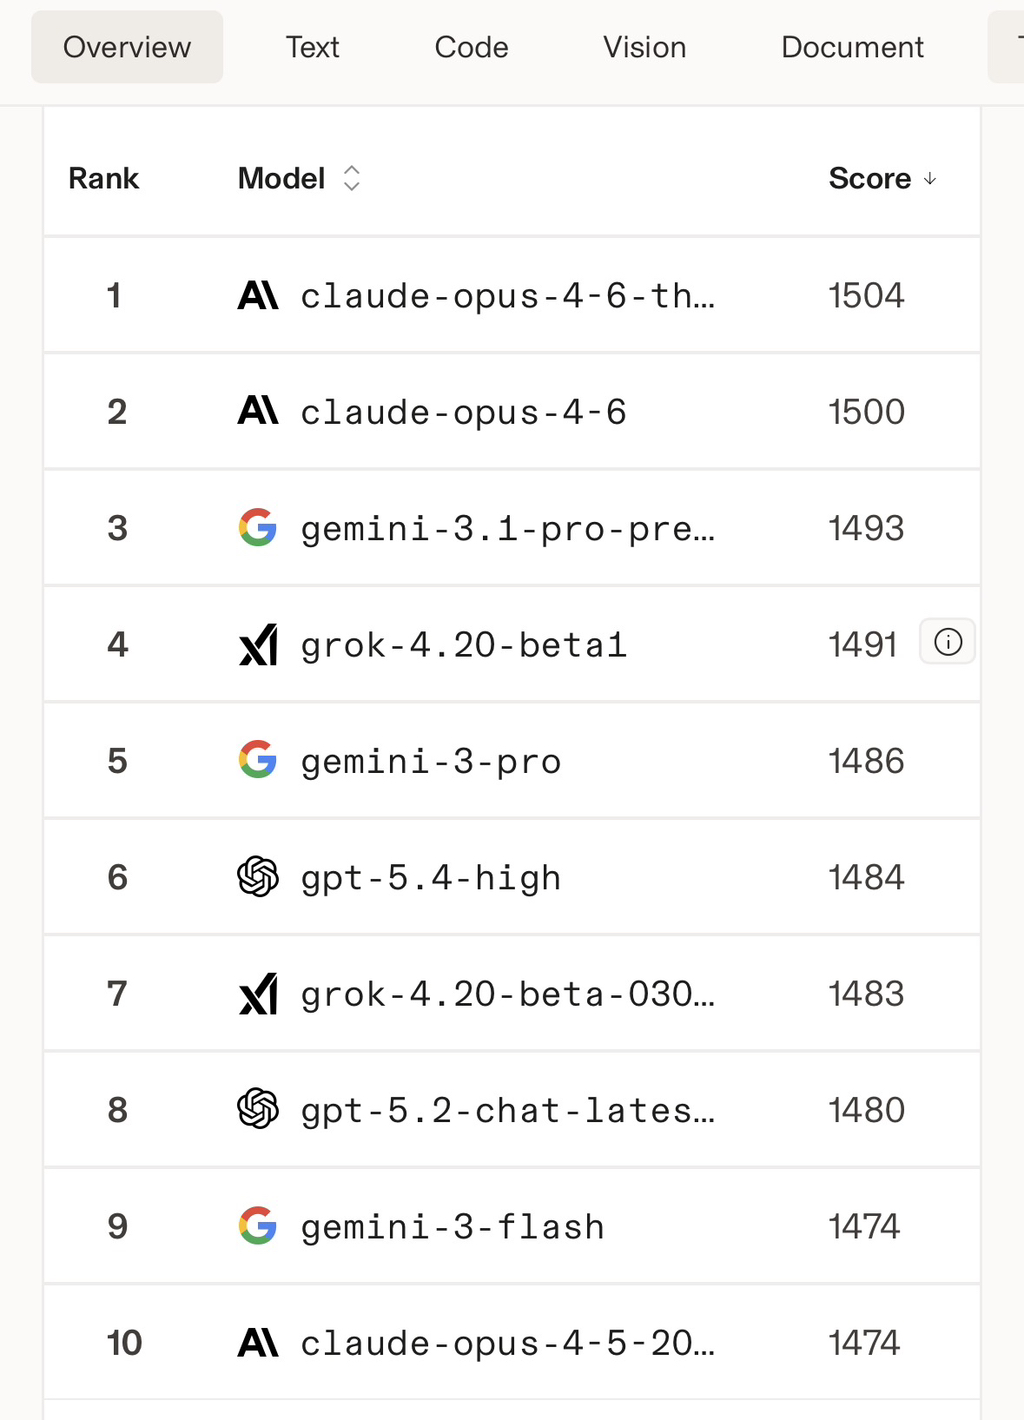Open the claude-opus-4-6 model entry
Image resolution: width=1024 pixels, height=1420 pixels.
464,411
